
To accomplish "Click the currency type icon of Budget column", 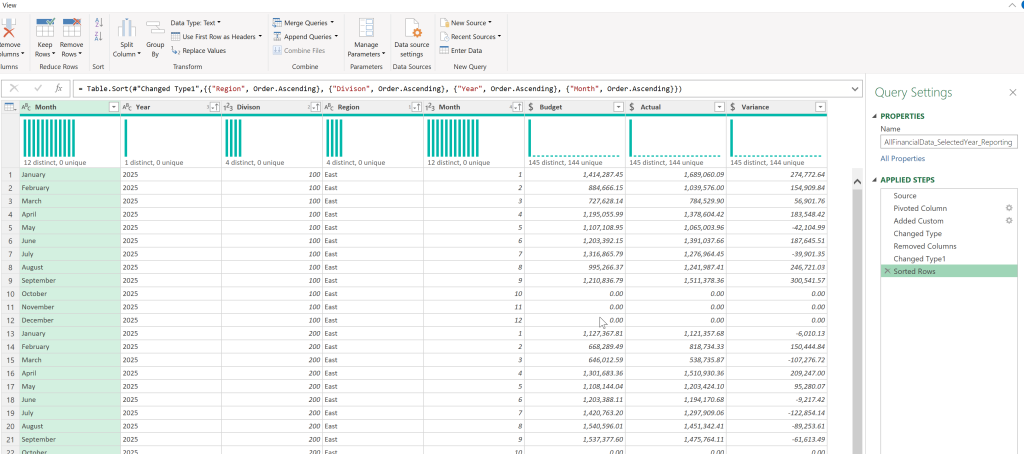I will (x=531, y=107).
